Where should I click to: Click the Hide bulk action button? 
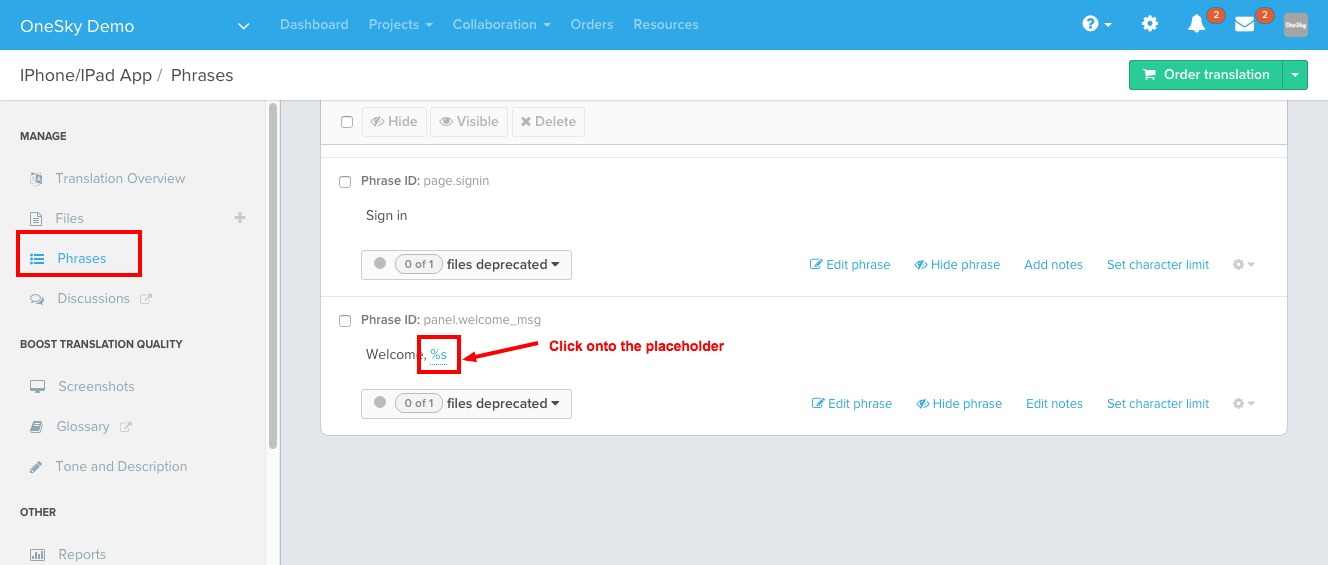(x=393, y=122)
